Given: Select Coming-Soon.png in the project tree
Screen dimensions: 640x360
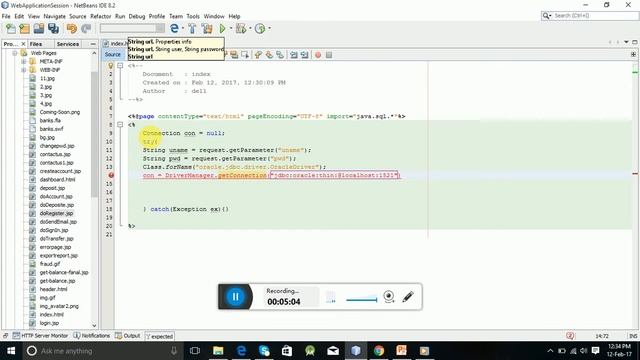Looking at the screenshot, I should (60, 112).
